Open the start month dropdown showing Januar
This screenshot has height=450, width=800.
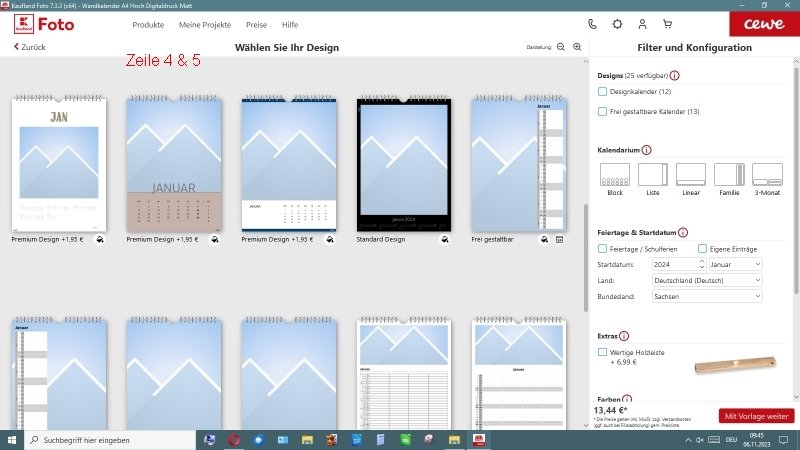tap(735, 264)
